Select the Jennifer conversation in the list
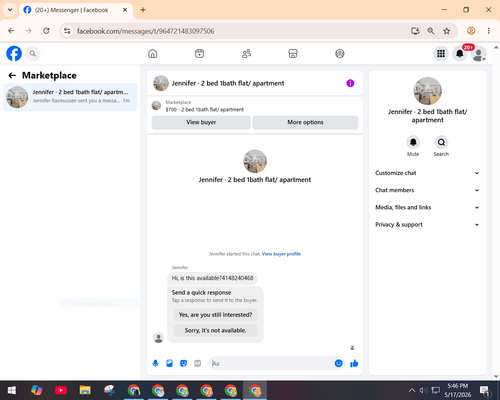Viewport: 500px width, 400px height. coord(70,97)
